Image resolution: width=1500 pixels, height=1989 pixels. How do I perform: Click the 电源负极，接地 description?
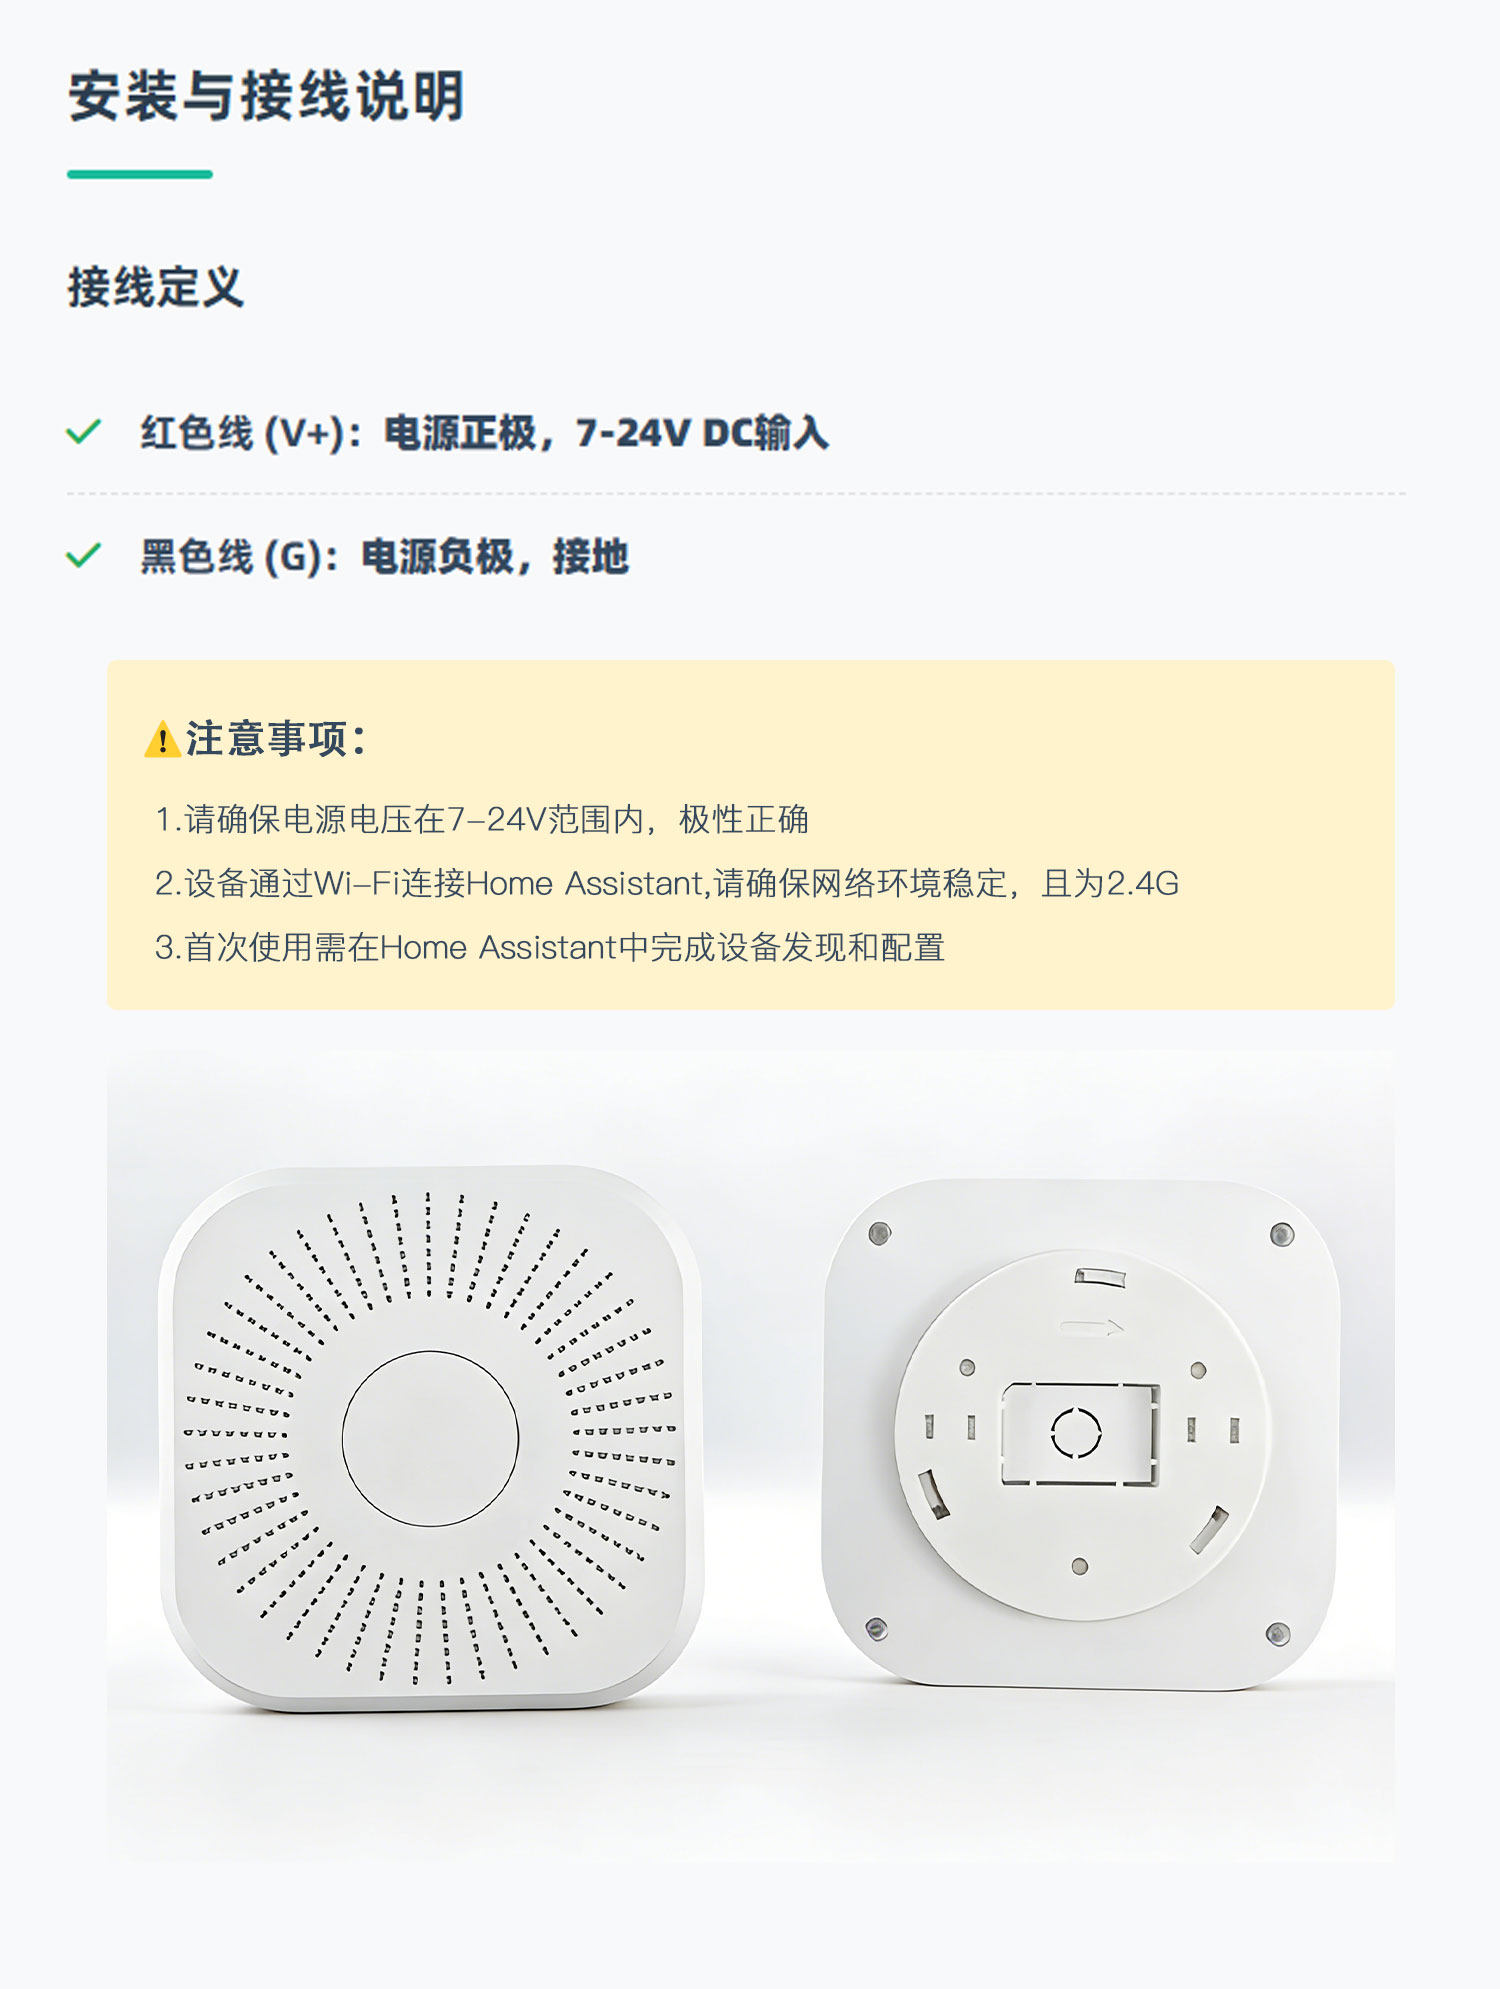[494, 557]
